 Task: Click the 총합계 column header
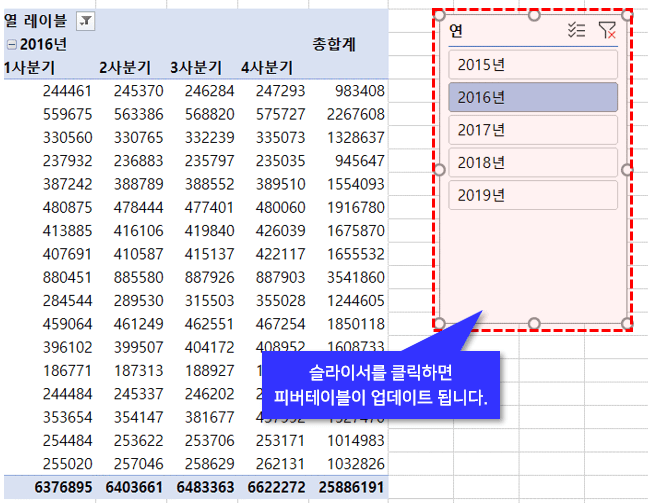pyautogui.click(x=334, y=44)
